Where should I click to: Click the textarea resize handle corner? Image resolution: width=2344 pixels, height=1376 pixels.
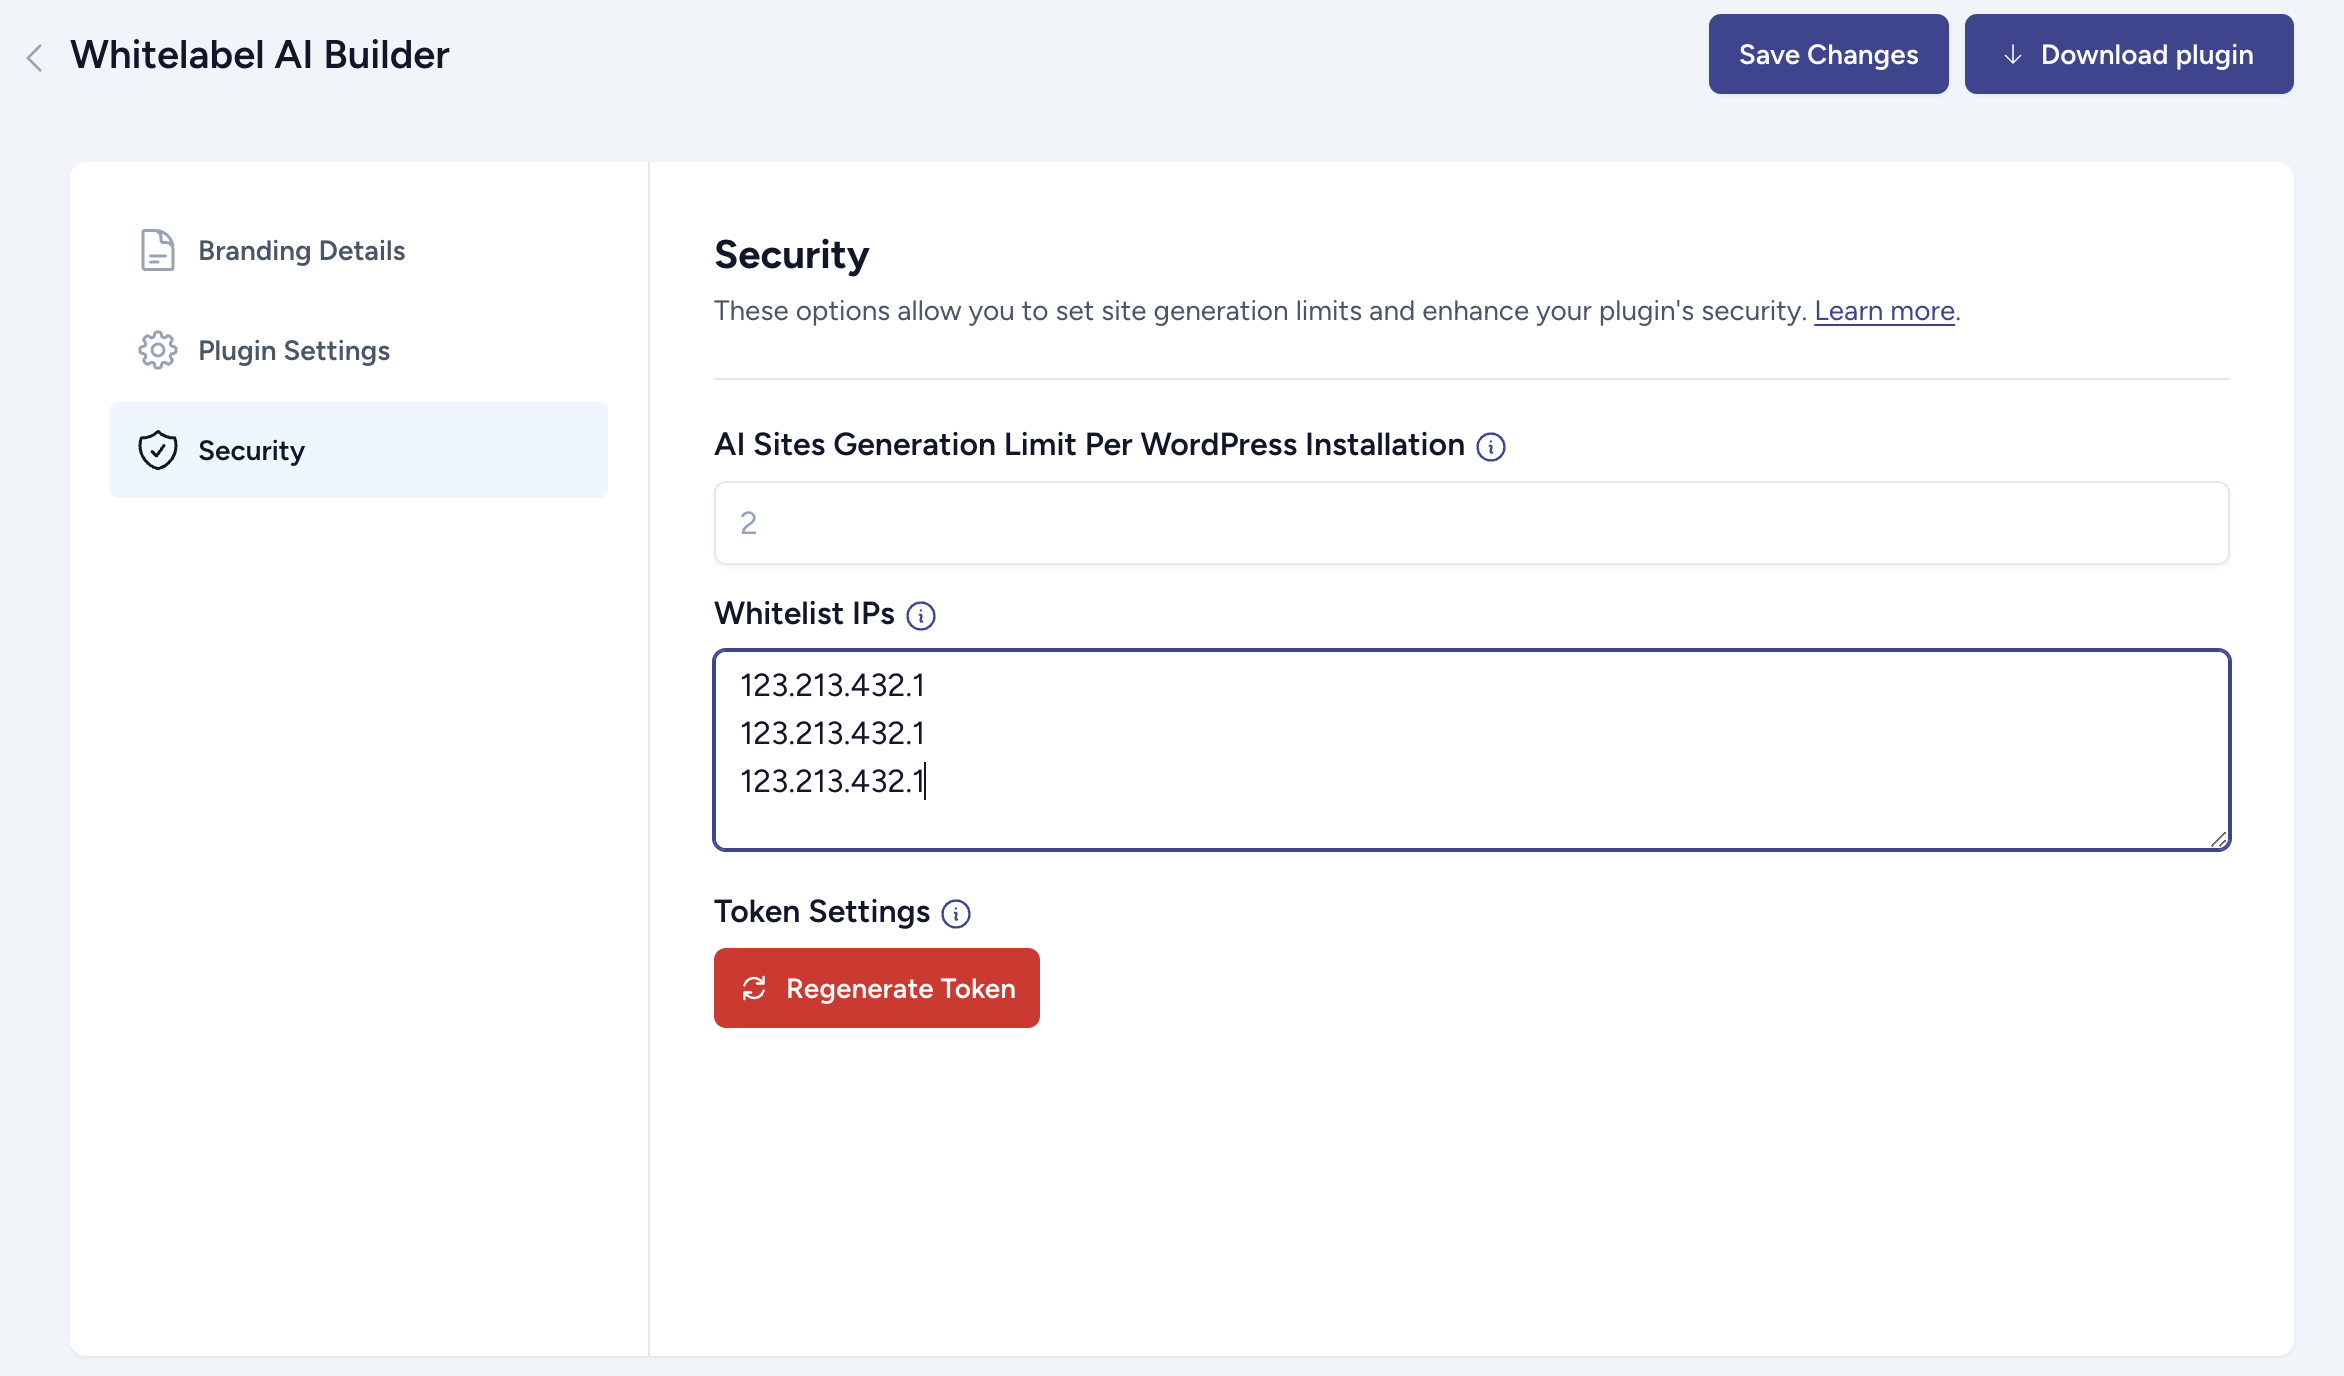2218,839
